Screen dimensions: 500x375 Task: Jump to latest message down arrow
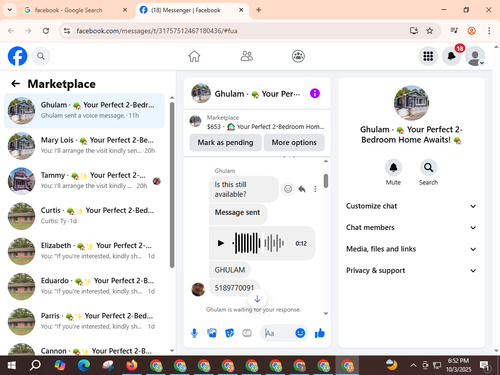(257, 299)
